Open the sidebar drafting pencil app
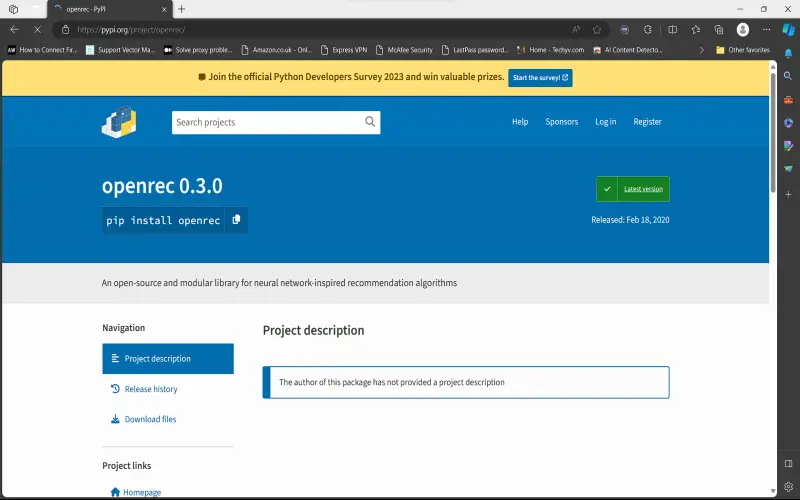The image size is (800, 500). 789,146
